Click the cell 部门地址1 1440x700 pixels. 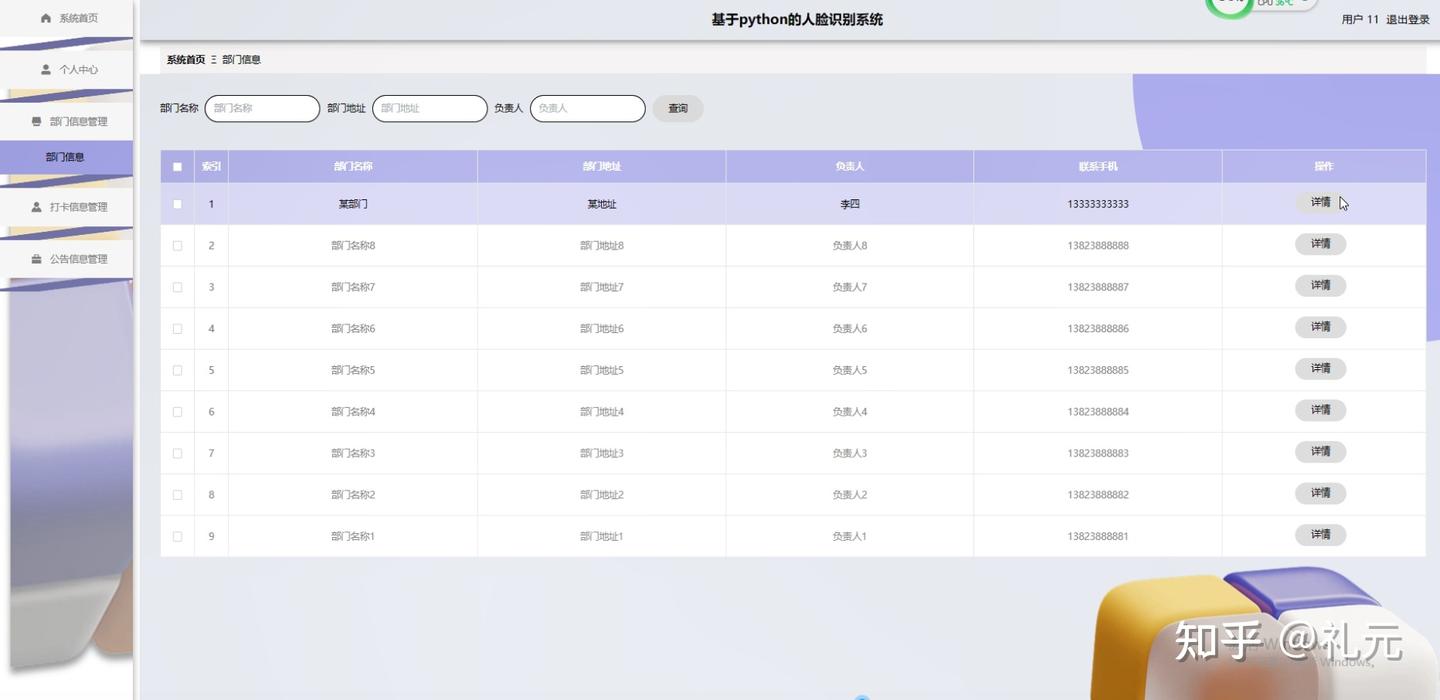602,536
